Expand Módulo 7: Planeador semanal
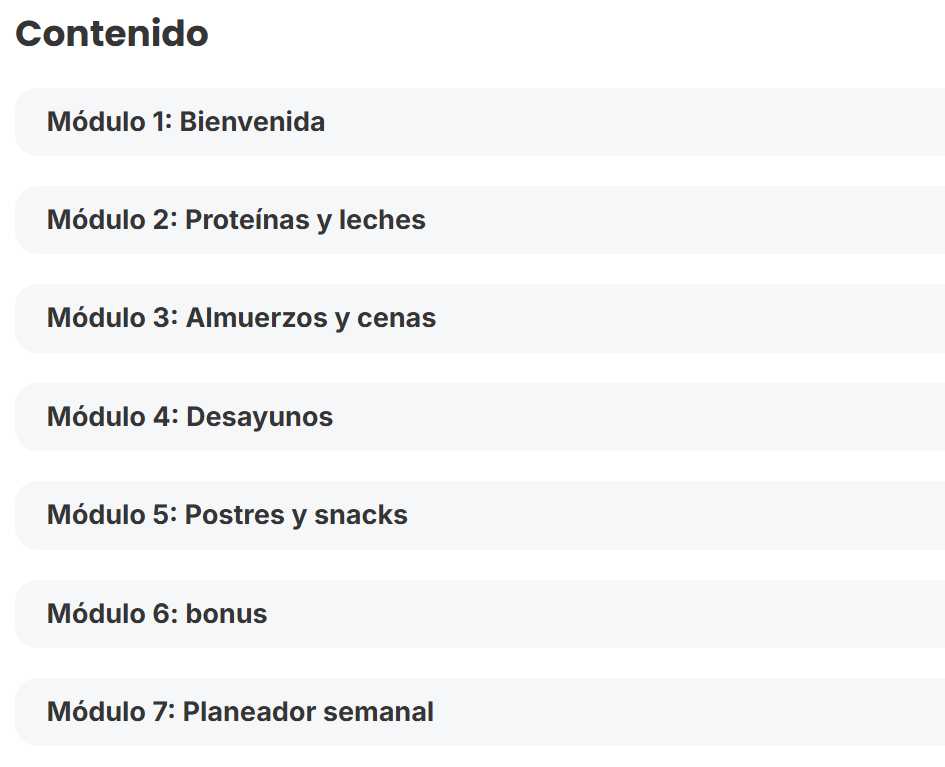Viewport: 945px width, 767px height. click(x=240, y=712)
